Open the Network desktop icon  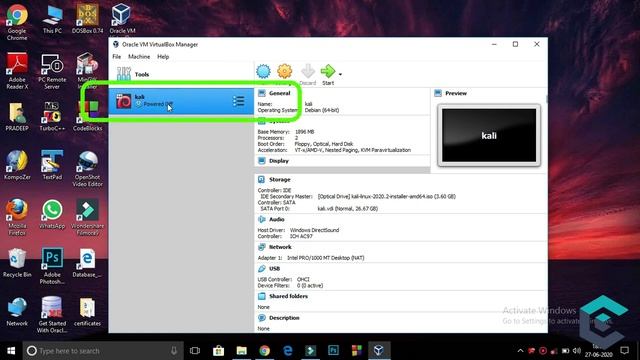(x=17, y=312)
